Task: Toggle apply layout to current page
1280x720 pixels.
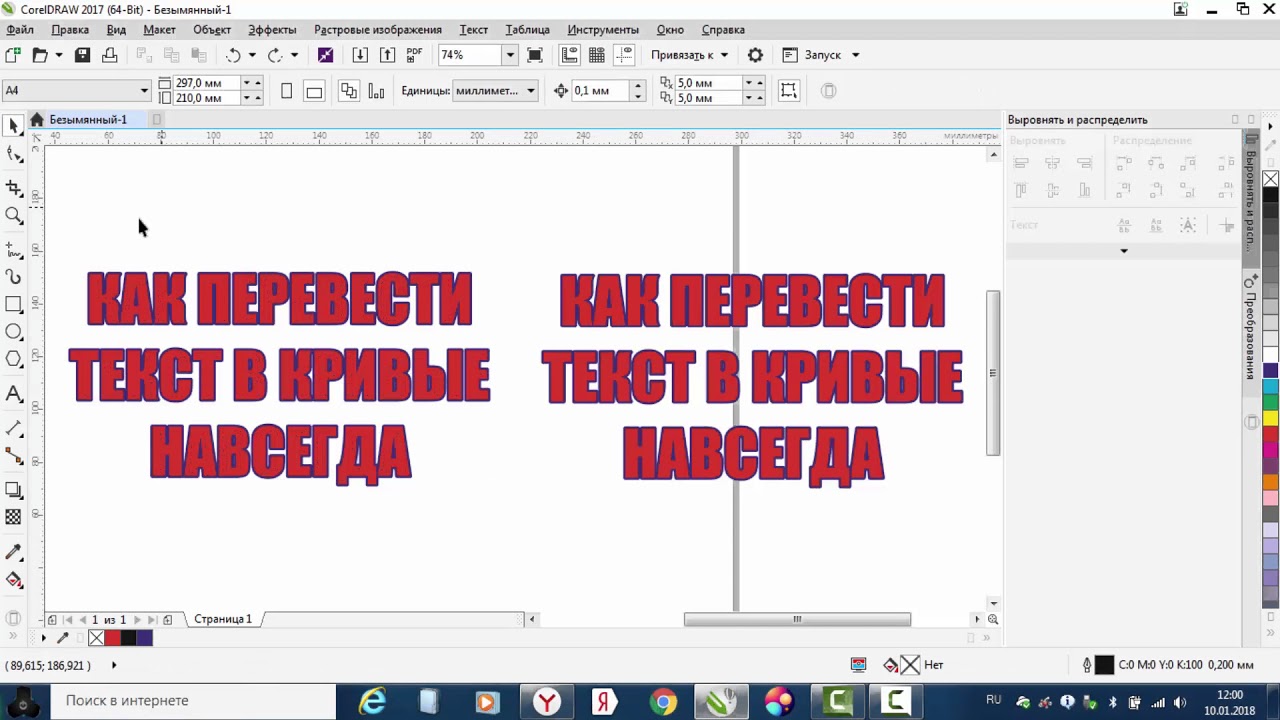Action: point(376,91)
